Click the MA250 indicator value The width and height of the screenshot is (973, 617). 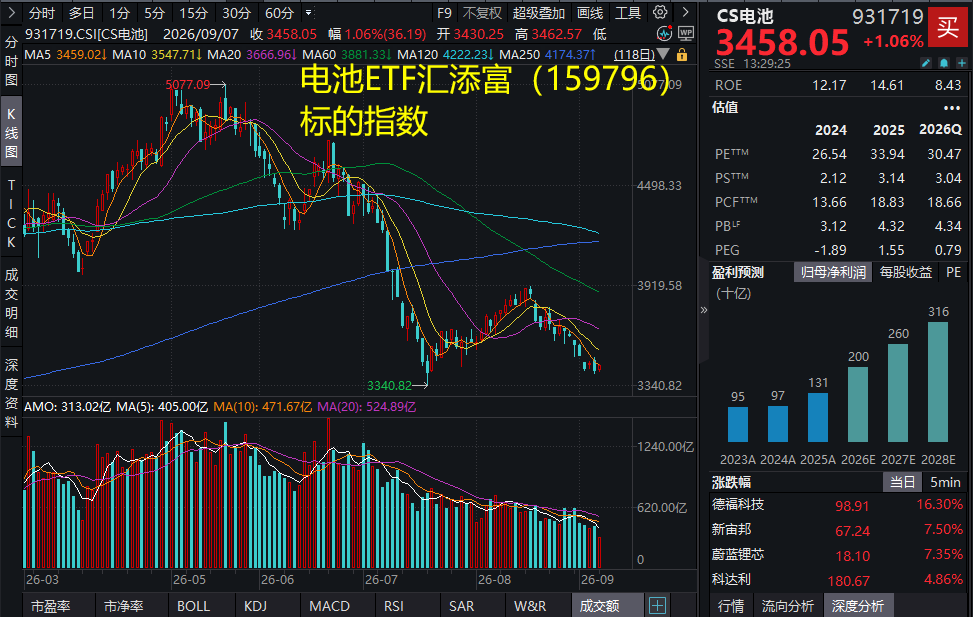570,55
